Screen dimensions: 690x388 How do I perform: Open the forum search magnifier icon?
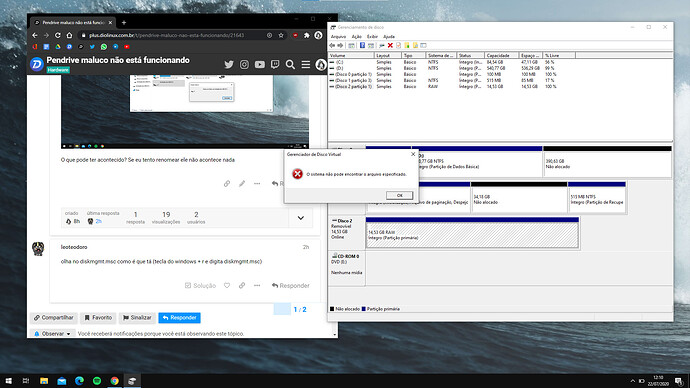[290, 64]
